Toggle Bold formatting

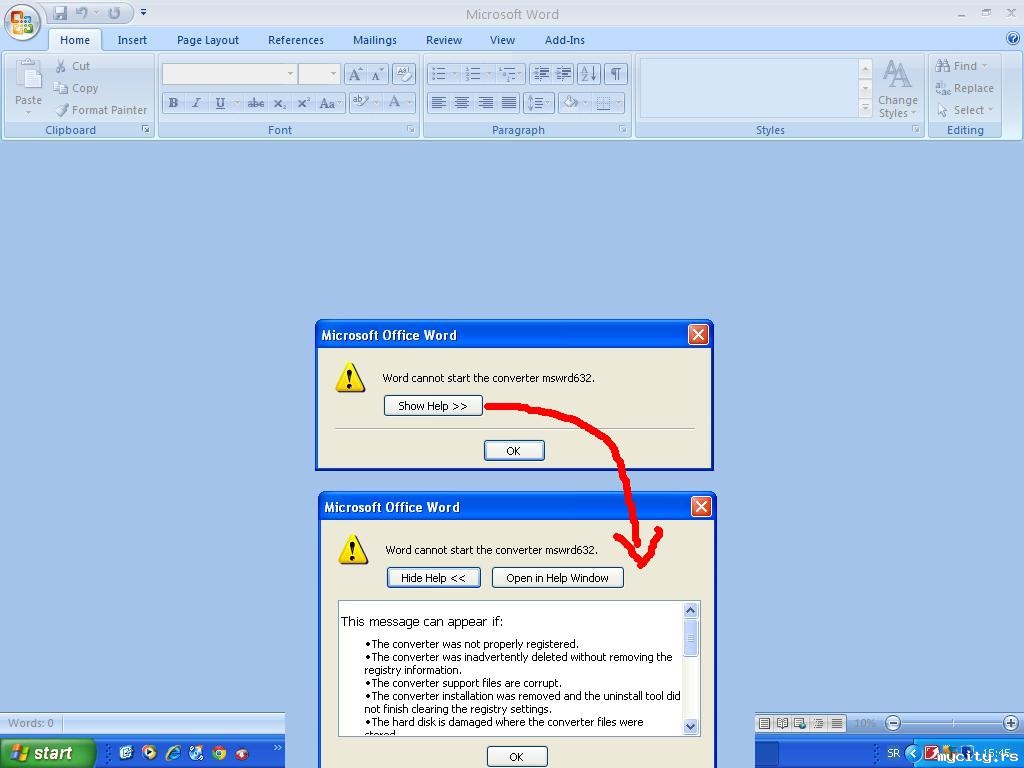coord(173,103)
